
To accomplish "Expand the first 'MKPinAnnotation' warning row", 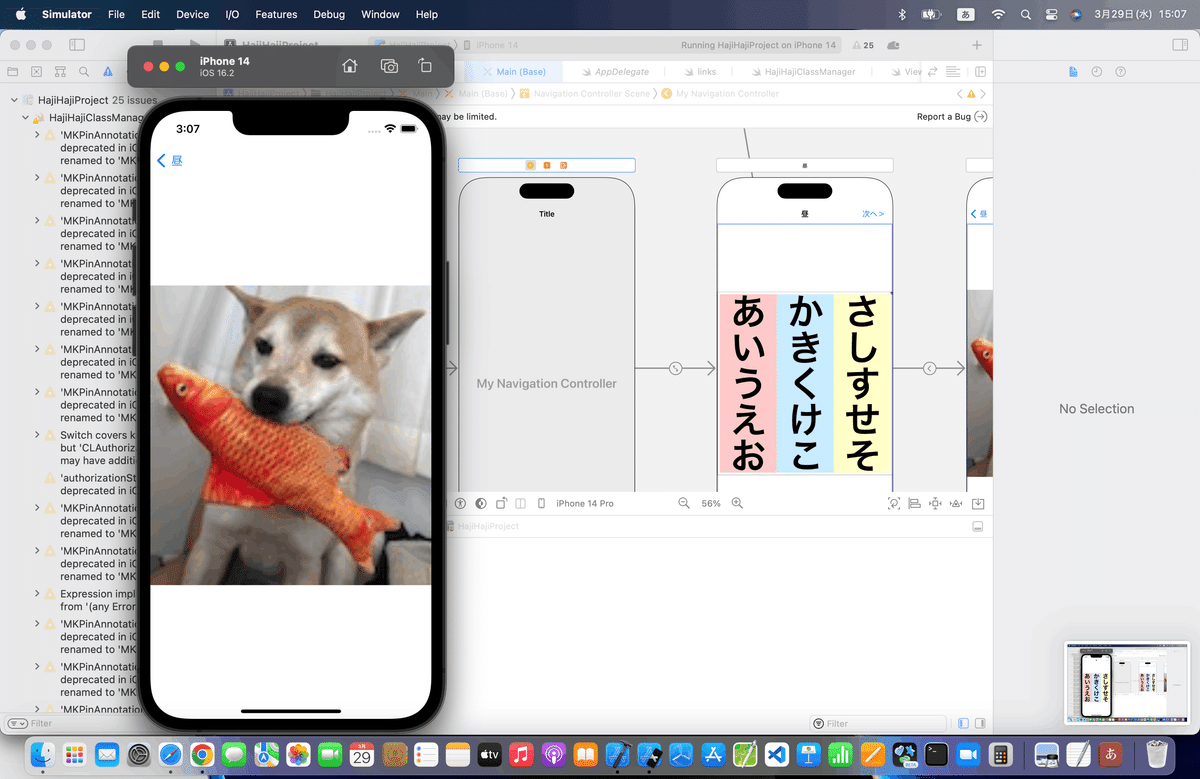I will click(37, 134).
